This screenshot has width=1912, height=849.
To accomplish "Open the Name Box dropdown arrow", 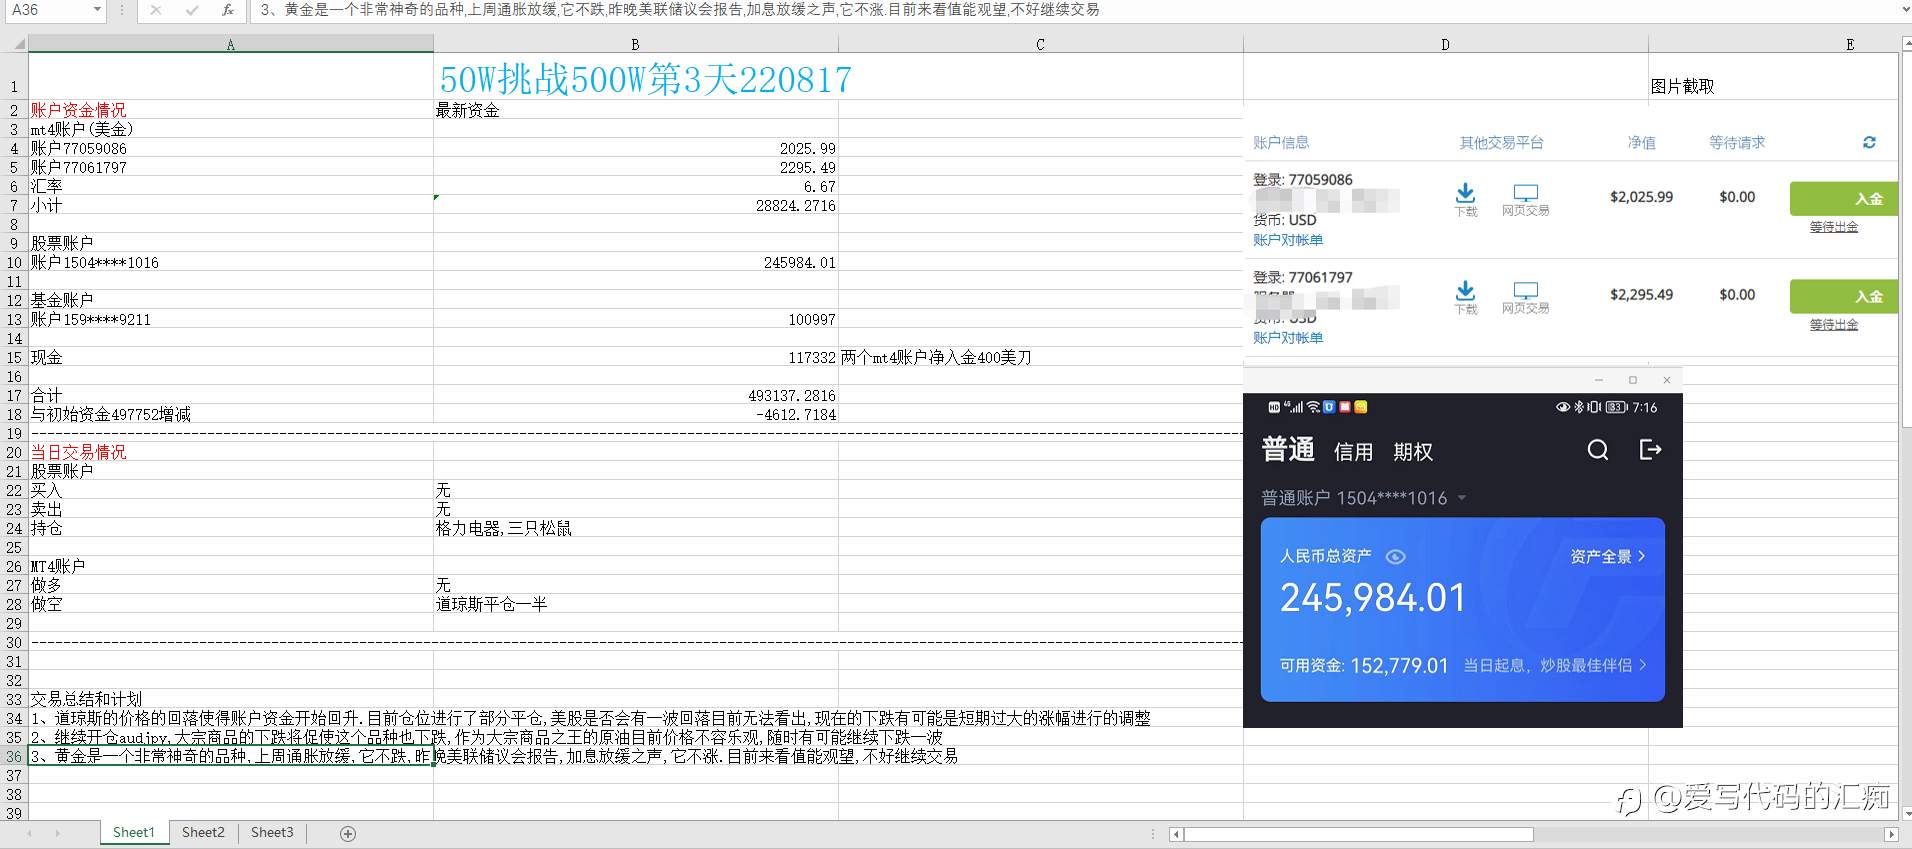I will pos(97,10).
